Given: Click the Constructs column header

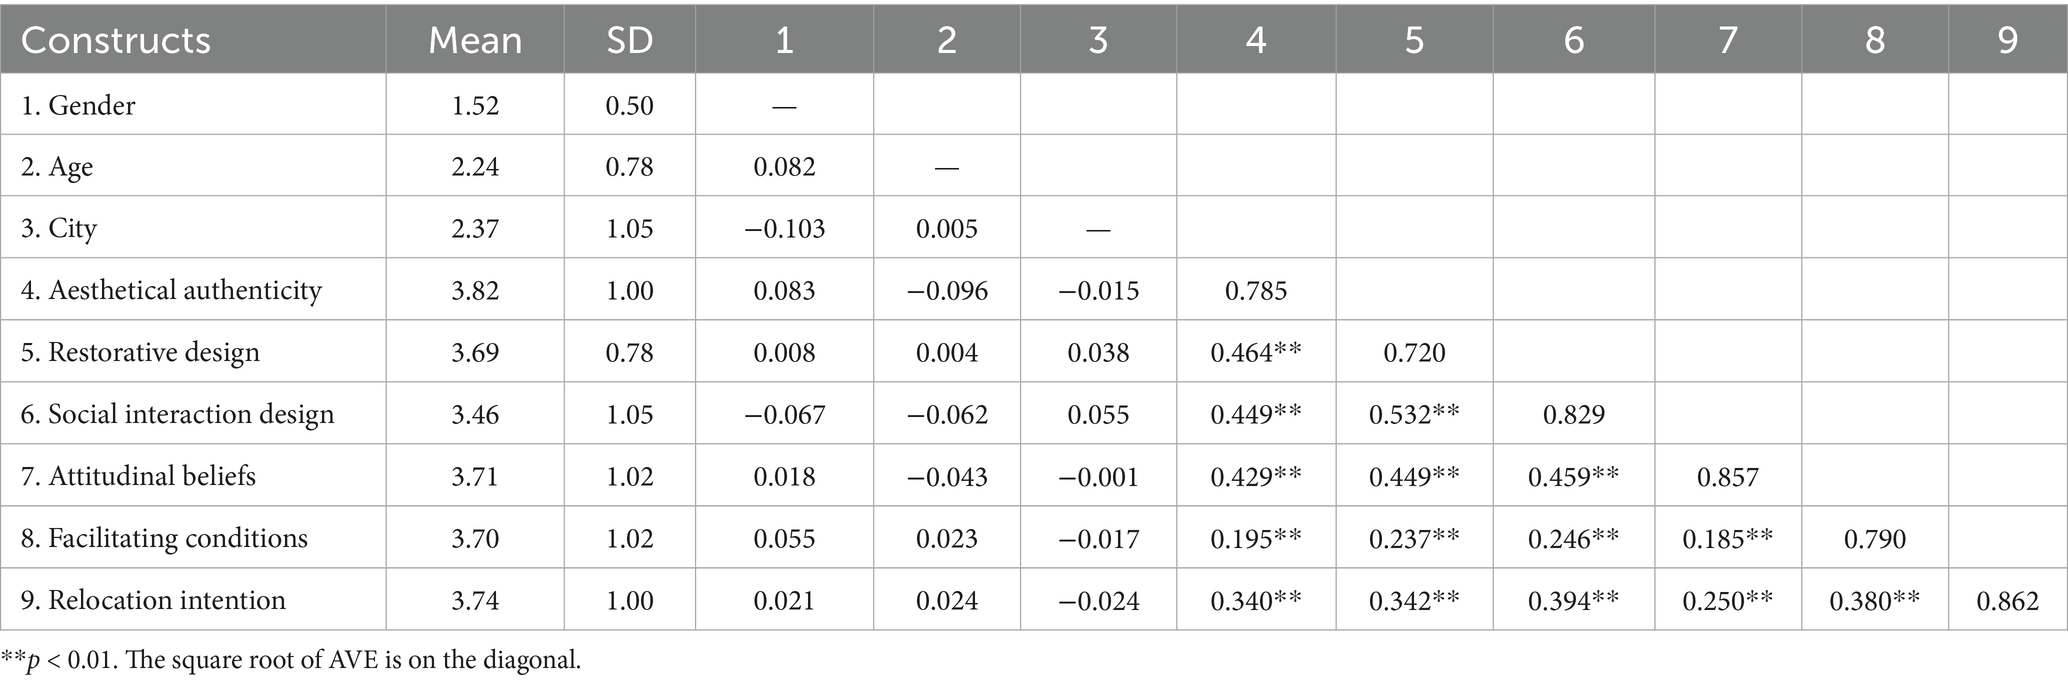Looking at the screenshot, I should pos(116,40).
